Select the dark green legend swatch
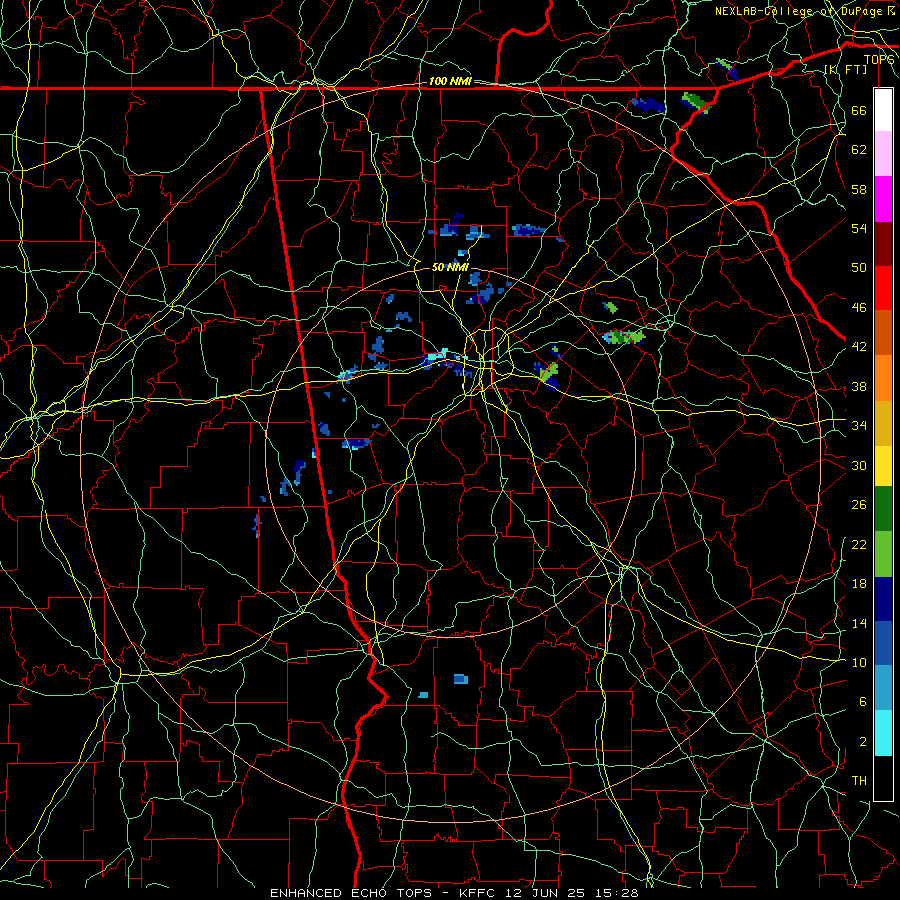Viewport: 900px width, 900px height. click(883, 509)
